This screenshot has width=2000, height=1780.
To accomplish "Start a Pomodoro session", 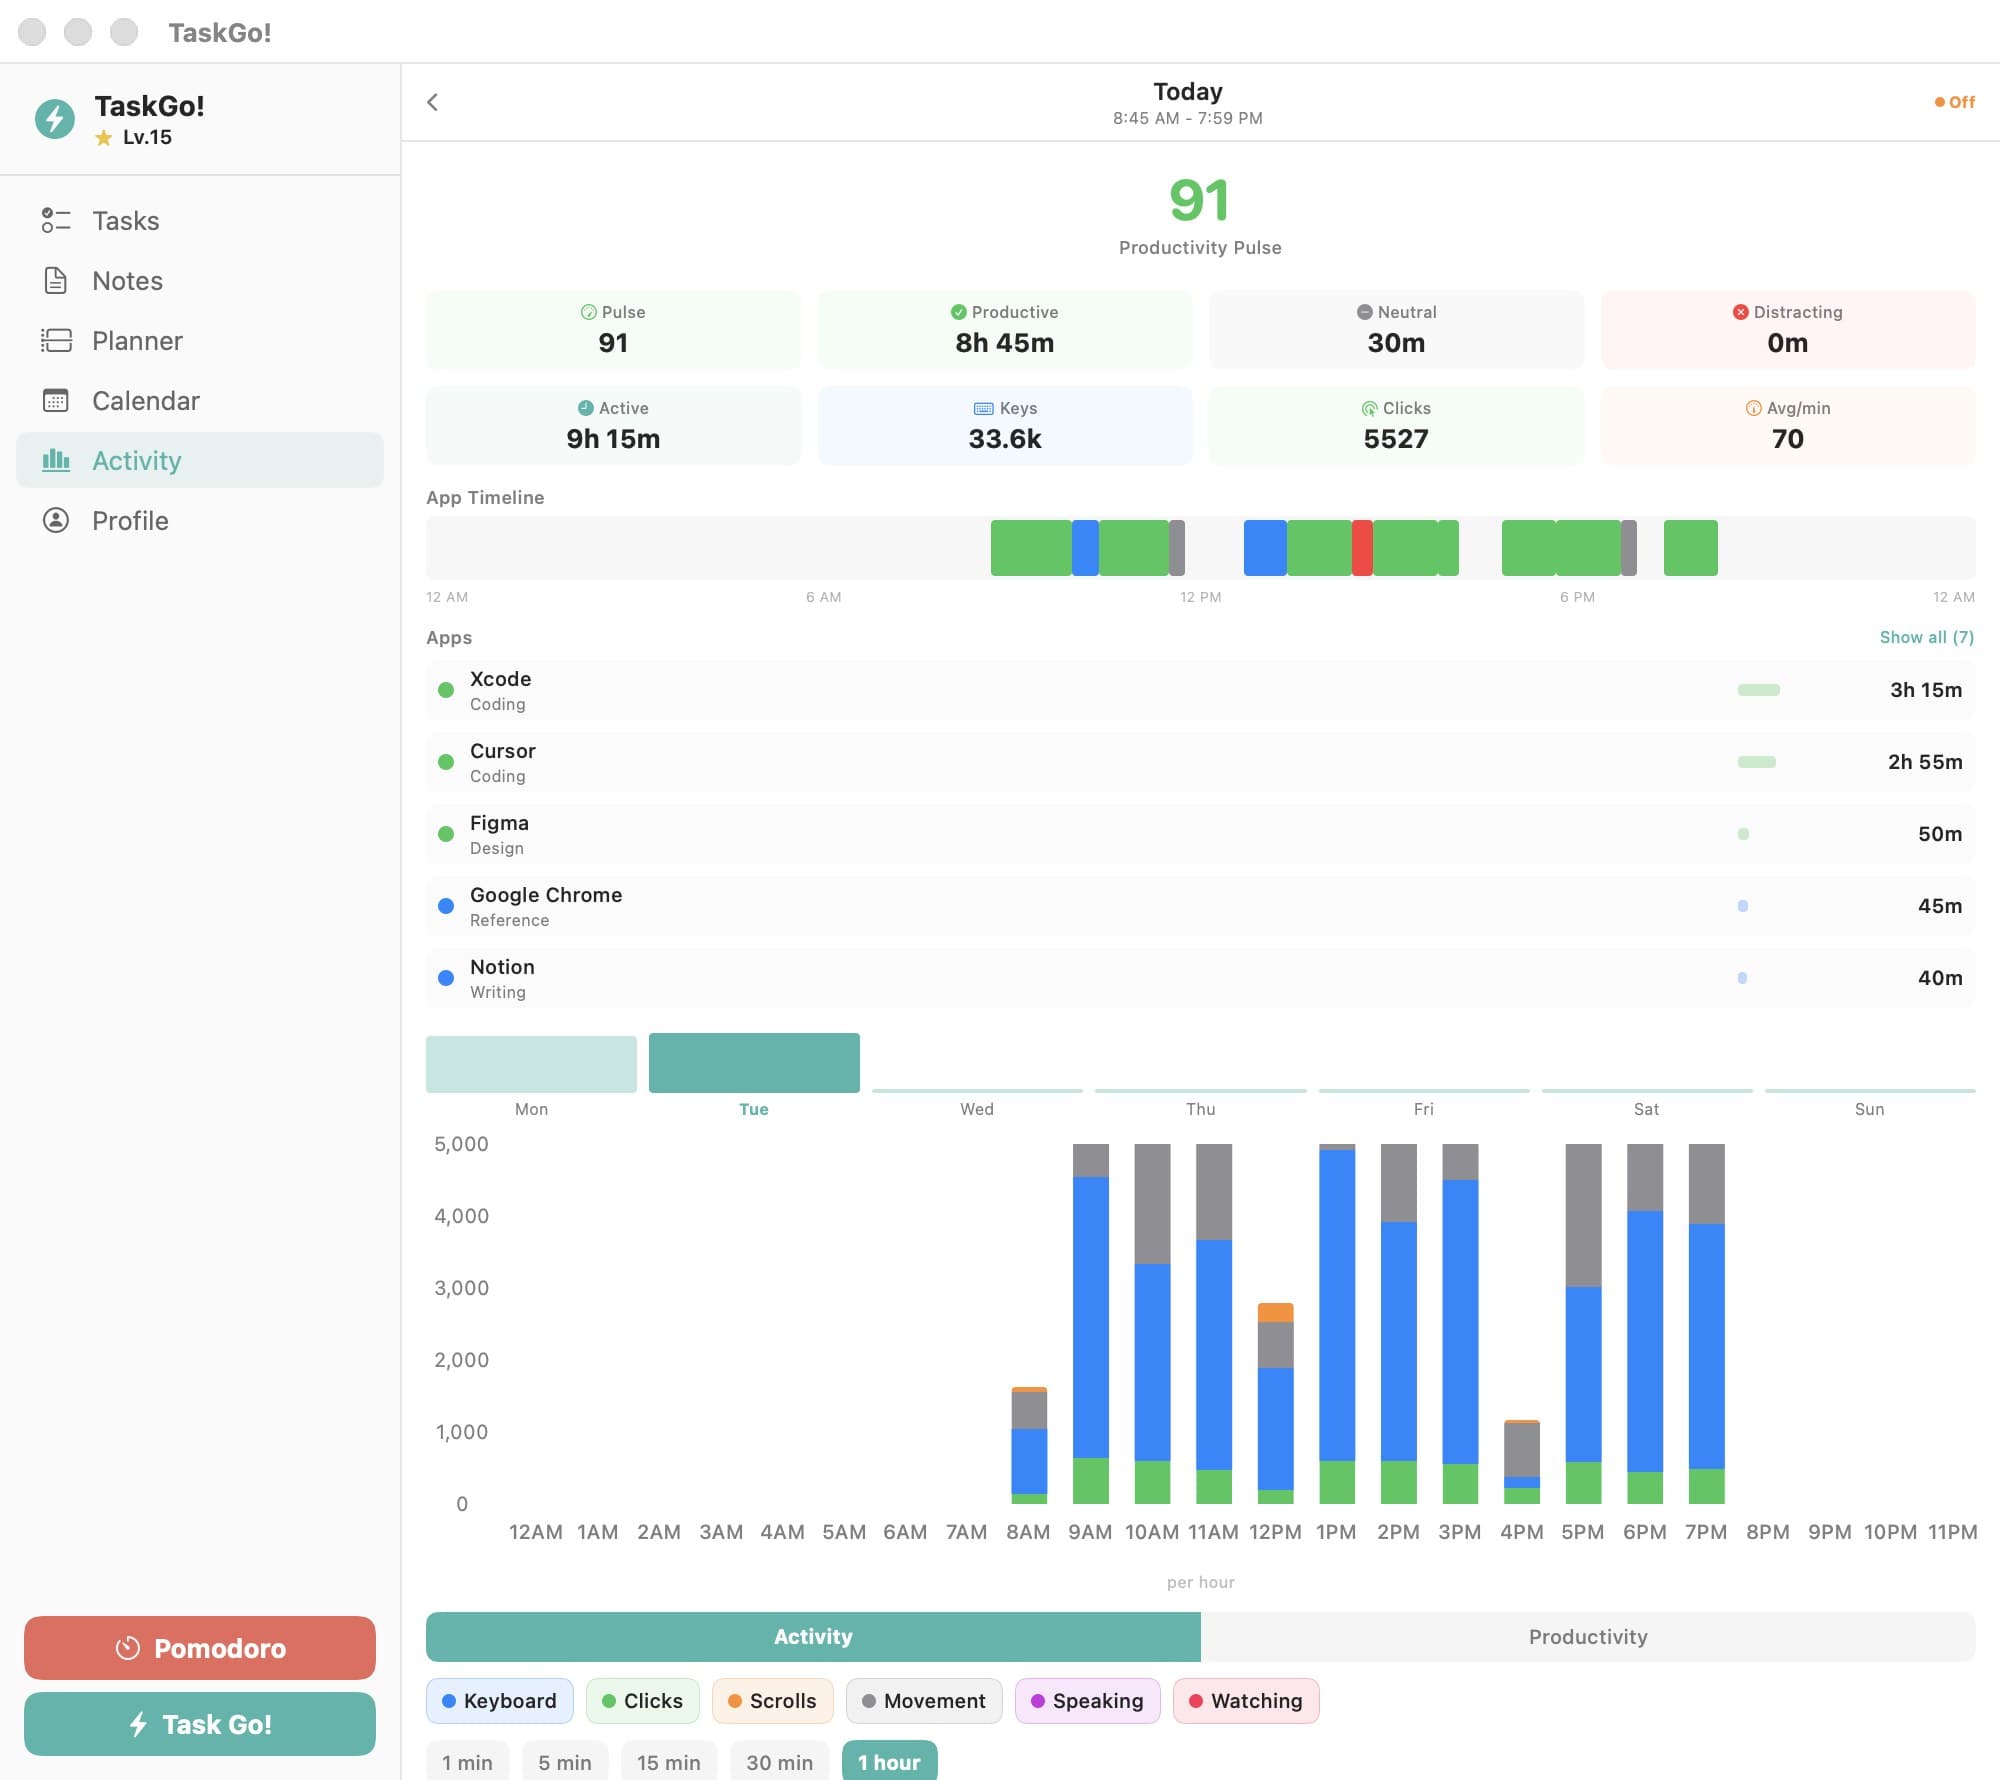I will point(200,1648).
